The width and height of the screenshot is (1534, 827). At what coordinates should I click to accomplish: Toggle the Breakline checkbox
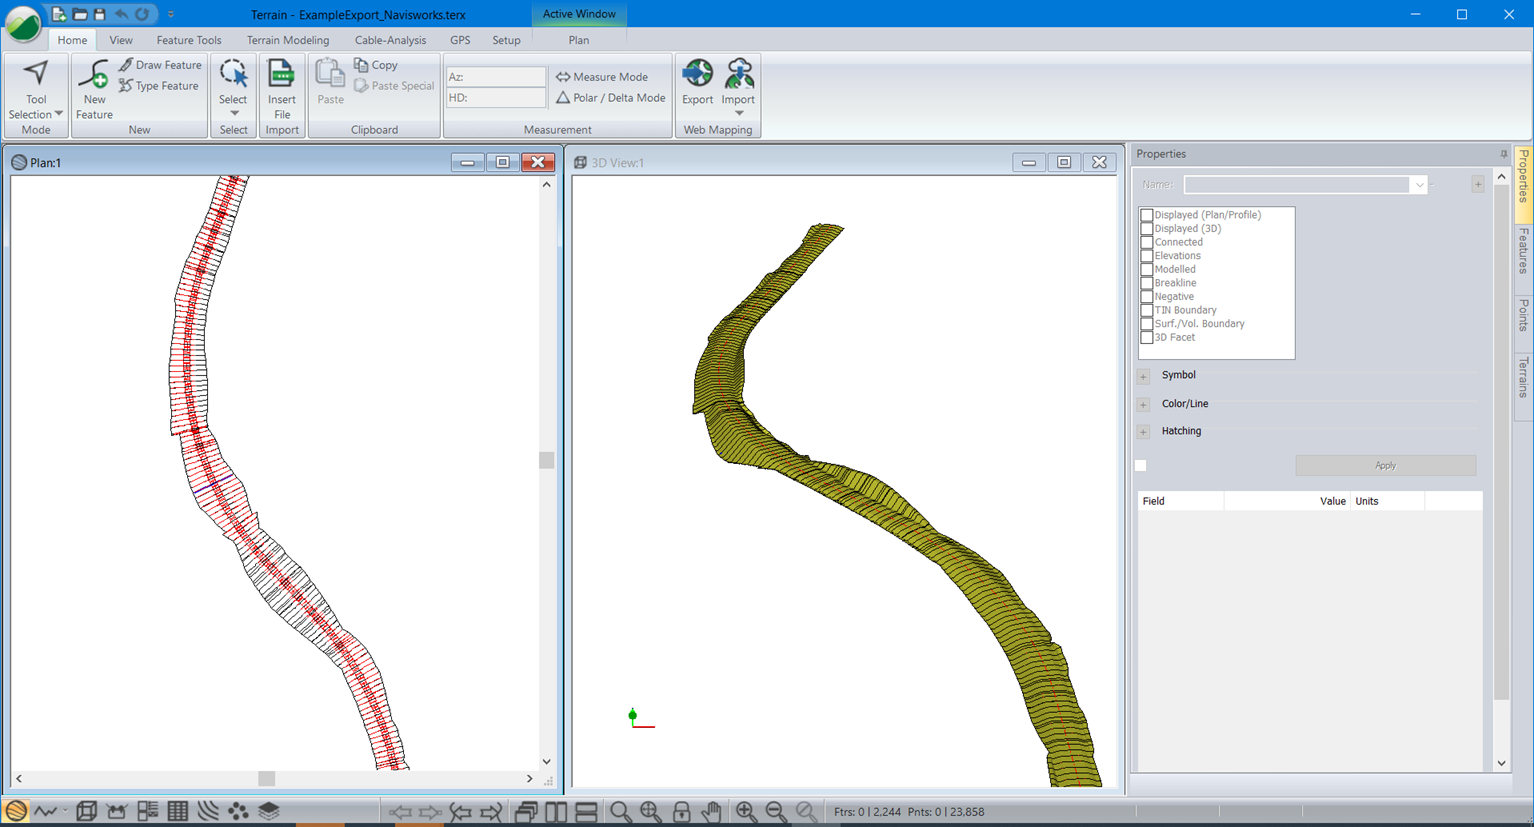[1147, 283]
